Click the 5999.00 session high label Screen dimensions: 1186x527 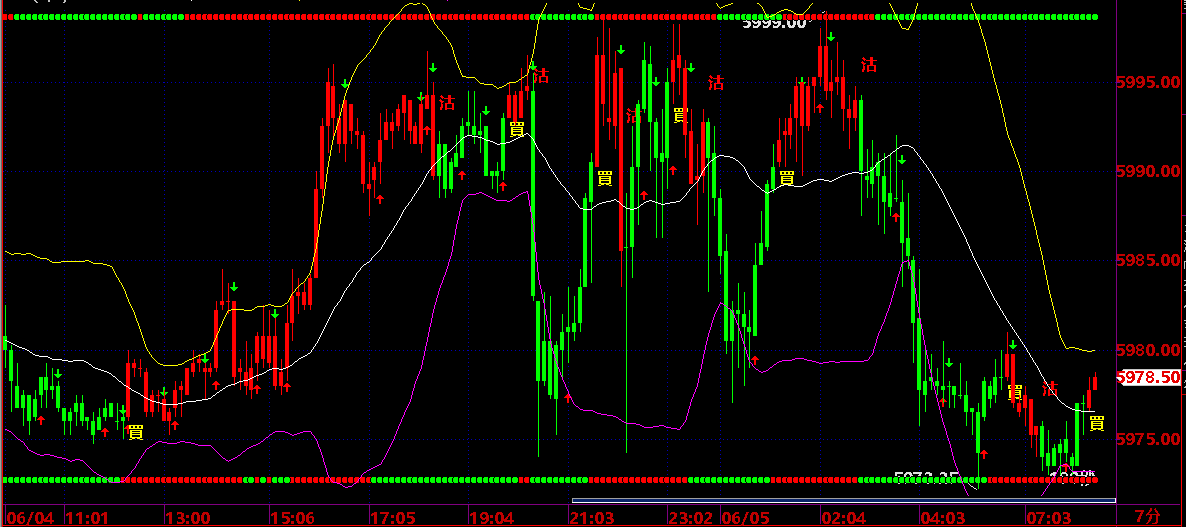click(x=775, y=23)
